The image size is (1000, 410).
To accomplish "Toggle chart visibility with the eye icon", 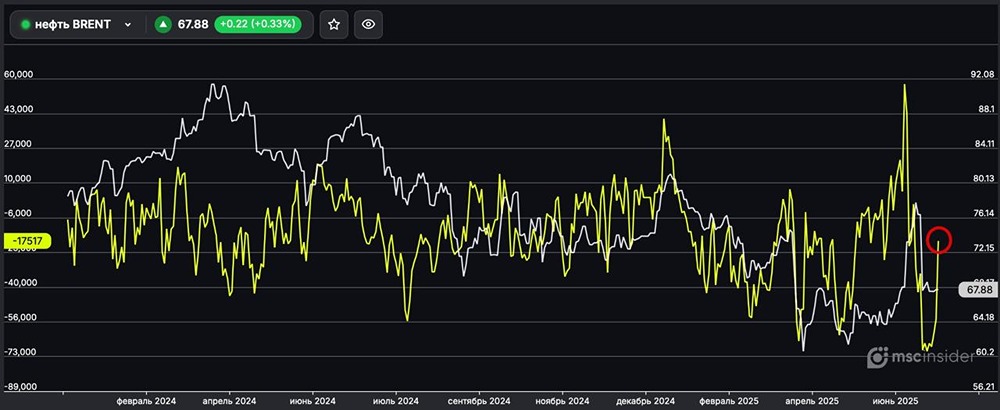I will pos(368,24).
